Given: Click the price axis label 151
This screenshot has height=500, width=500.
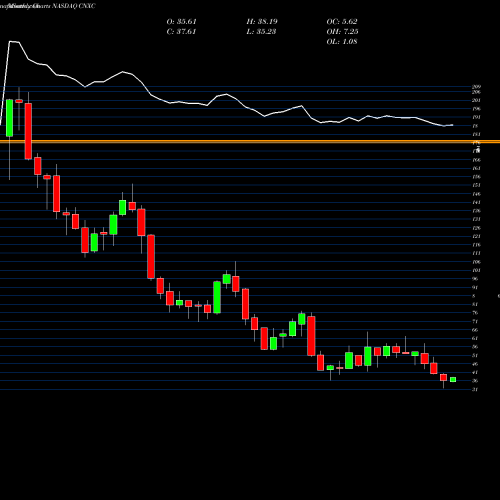Looking at the screenshot, I should [476, 185].
